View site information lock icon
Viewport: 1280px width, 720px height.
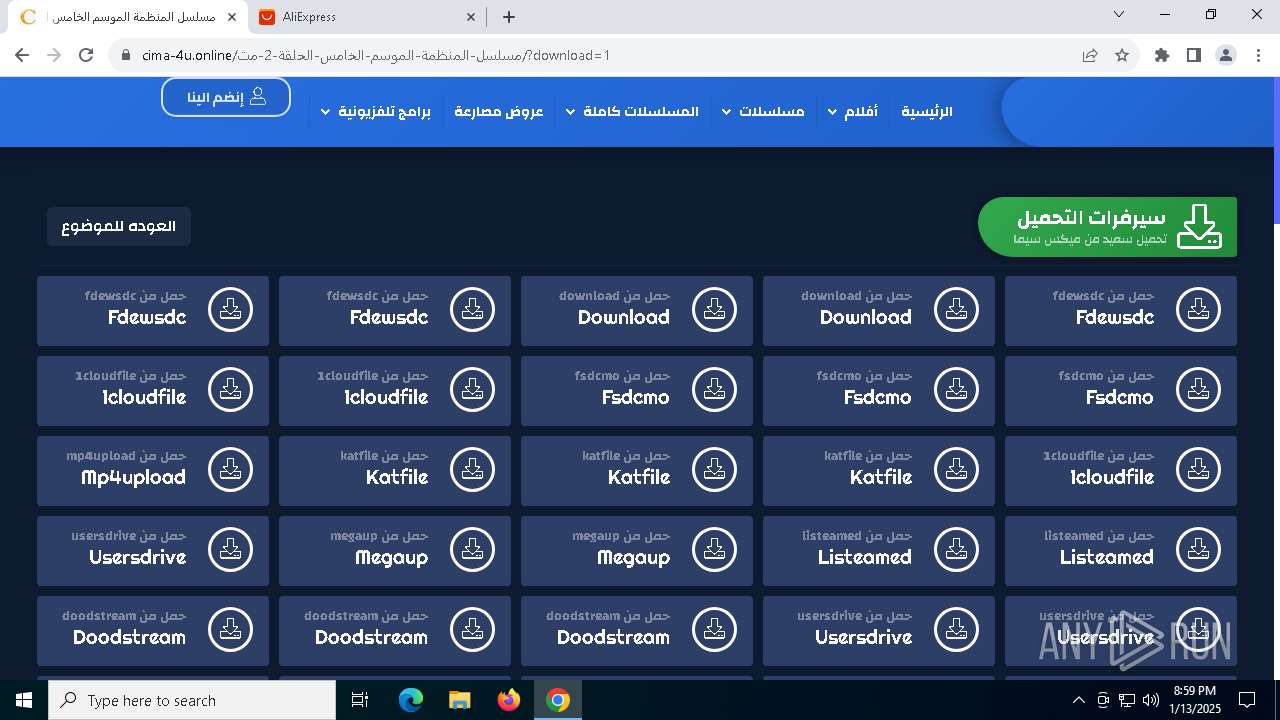tap(125, 55)
